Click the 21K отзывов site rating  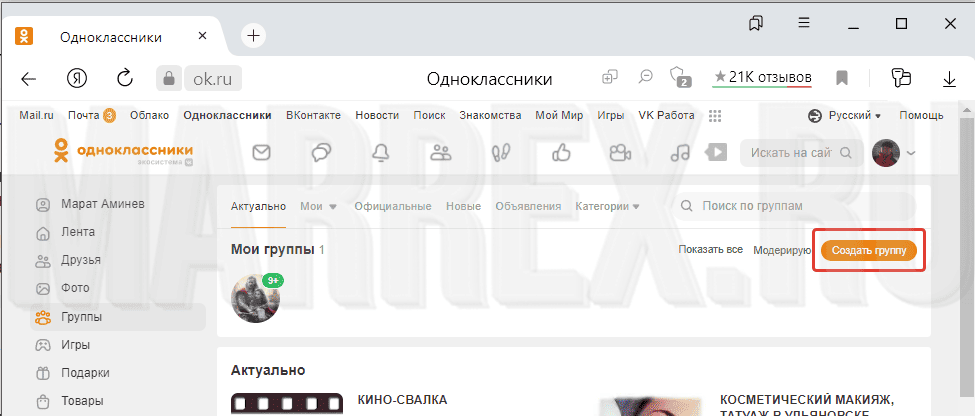762,78
